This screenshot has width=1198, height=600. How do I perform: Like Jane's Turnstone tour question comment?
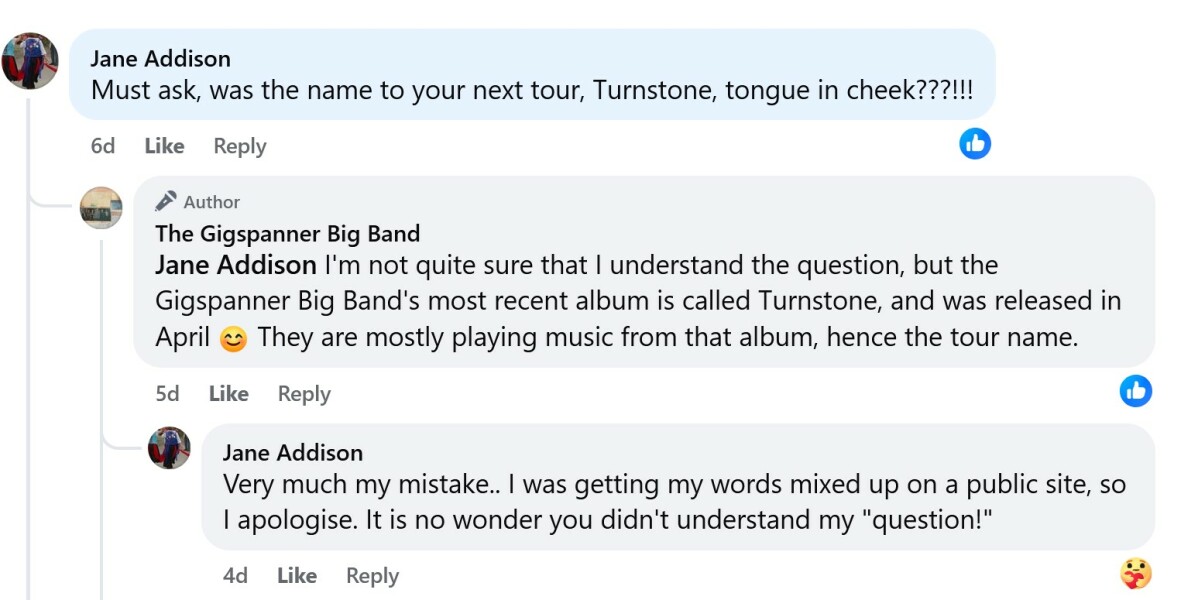[164, 146]
